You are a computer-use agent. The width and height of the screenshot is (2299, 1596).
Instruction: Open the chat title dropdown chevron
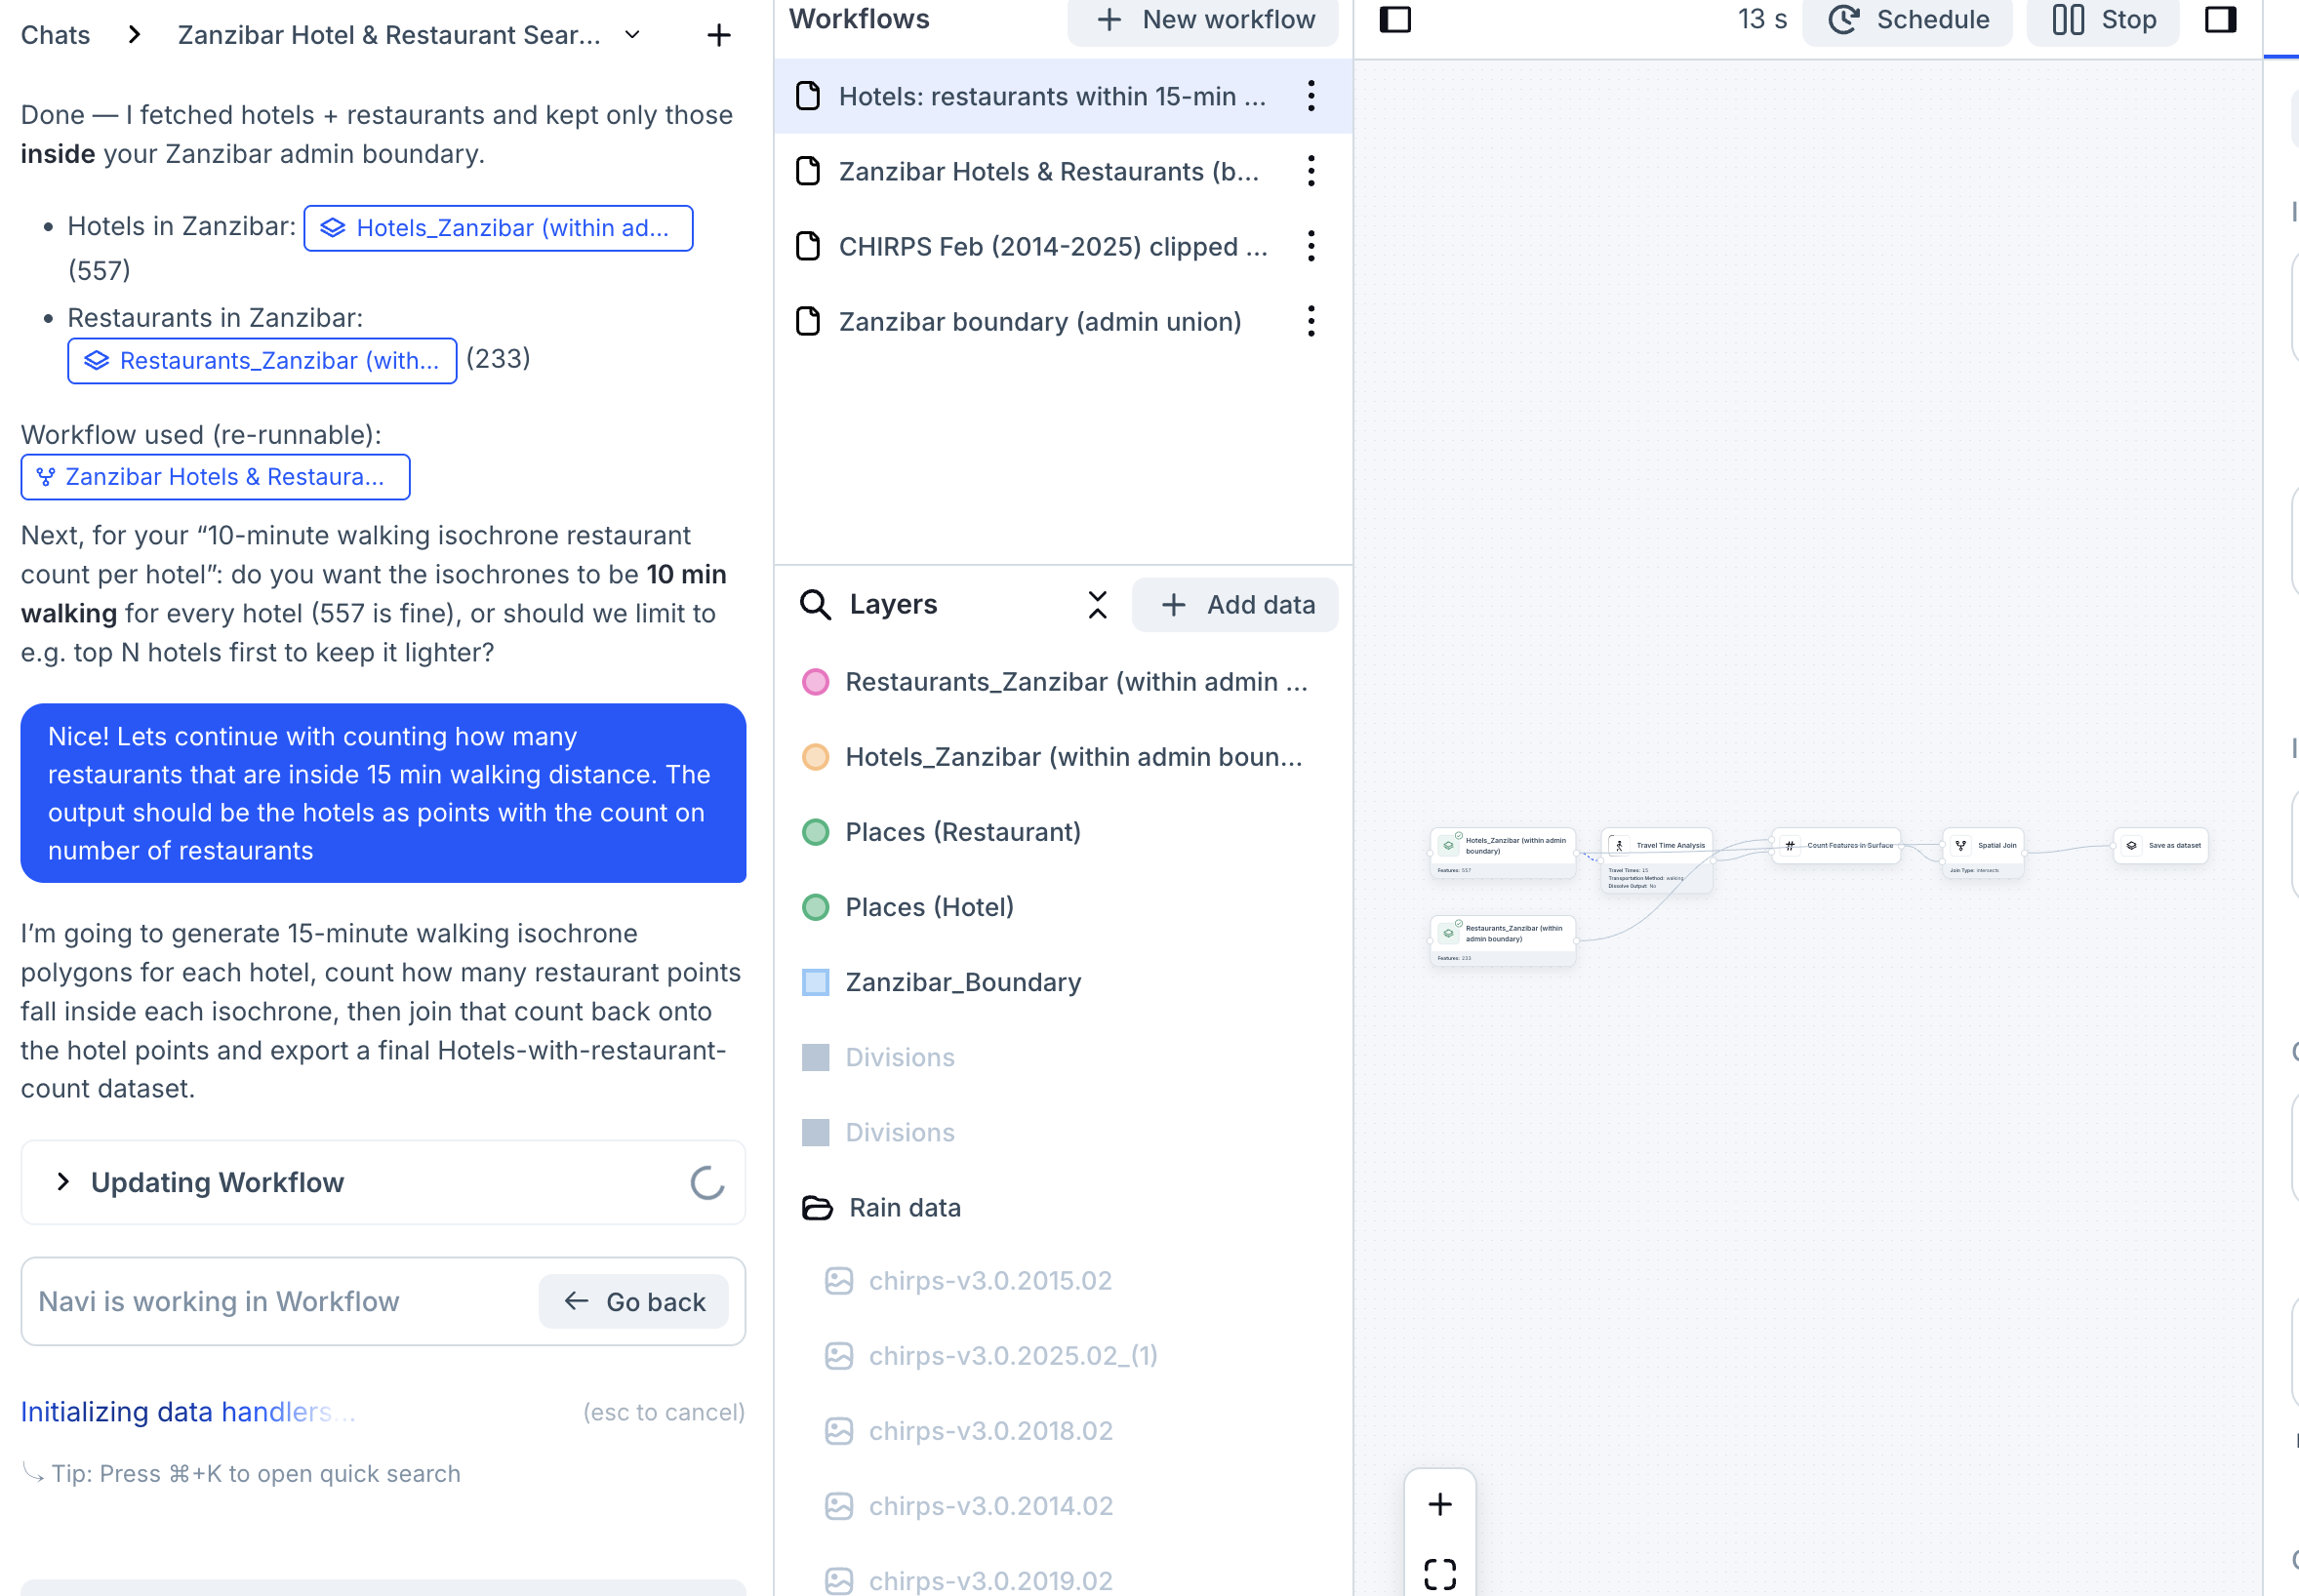(632, 35)
